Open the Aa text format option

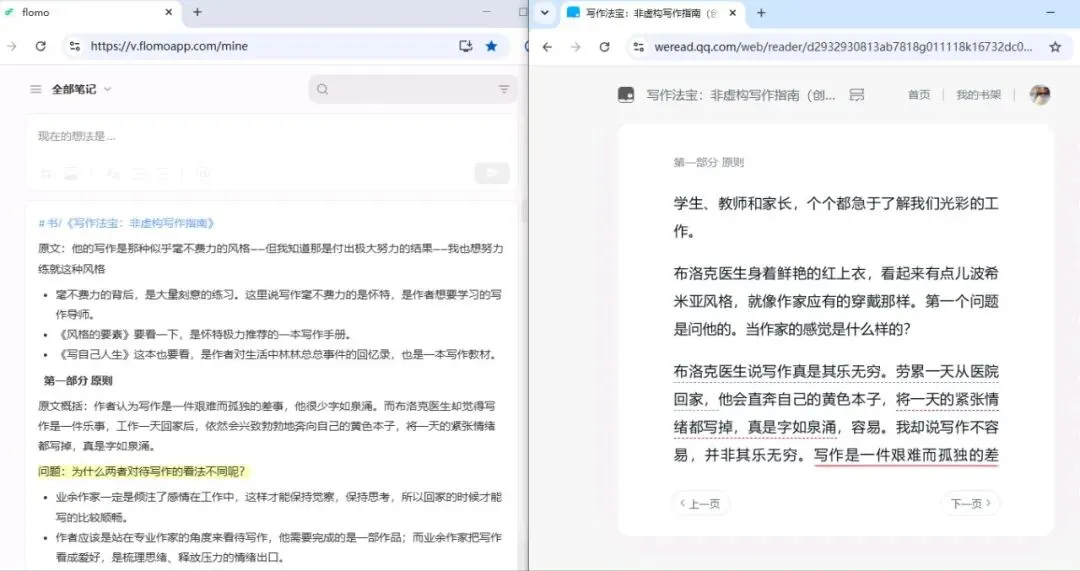coord(113,174)
